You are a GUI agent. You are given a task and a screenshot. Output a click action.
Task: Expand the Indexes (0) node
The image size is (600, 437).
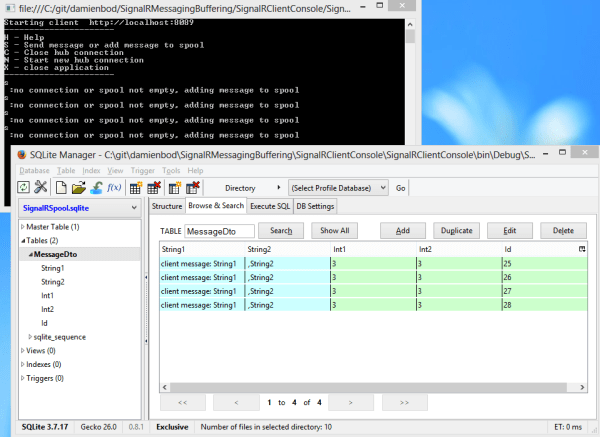[23, 364]
